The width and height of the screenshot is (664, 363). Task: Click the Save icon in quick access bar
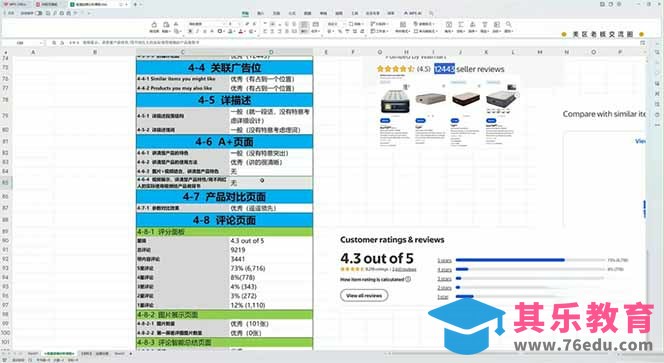[49, 13]
